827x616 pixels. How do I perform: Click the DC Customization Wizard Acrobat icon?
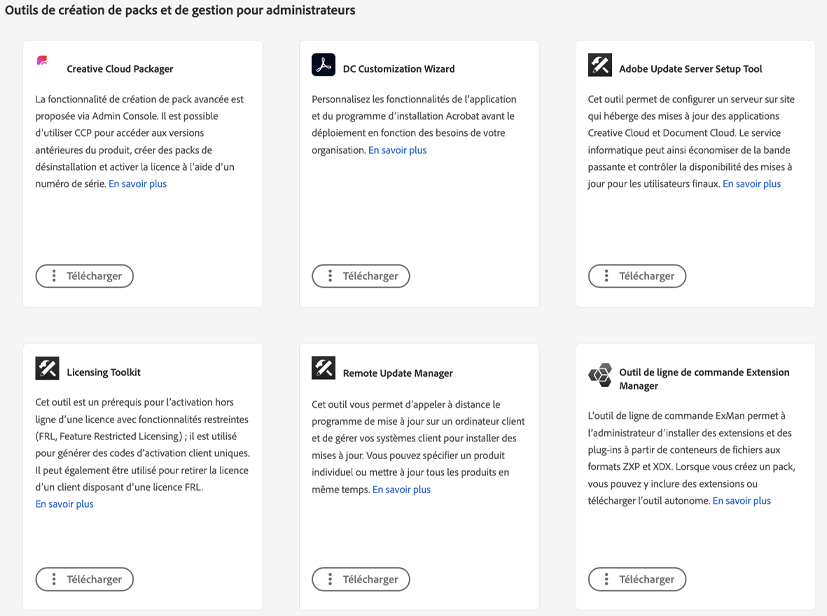[323, 65]
